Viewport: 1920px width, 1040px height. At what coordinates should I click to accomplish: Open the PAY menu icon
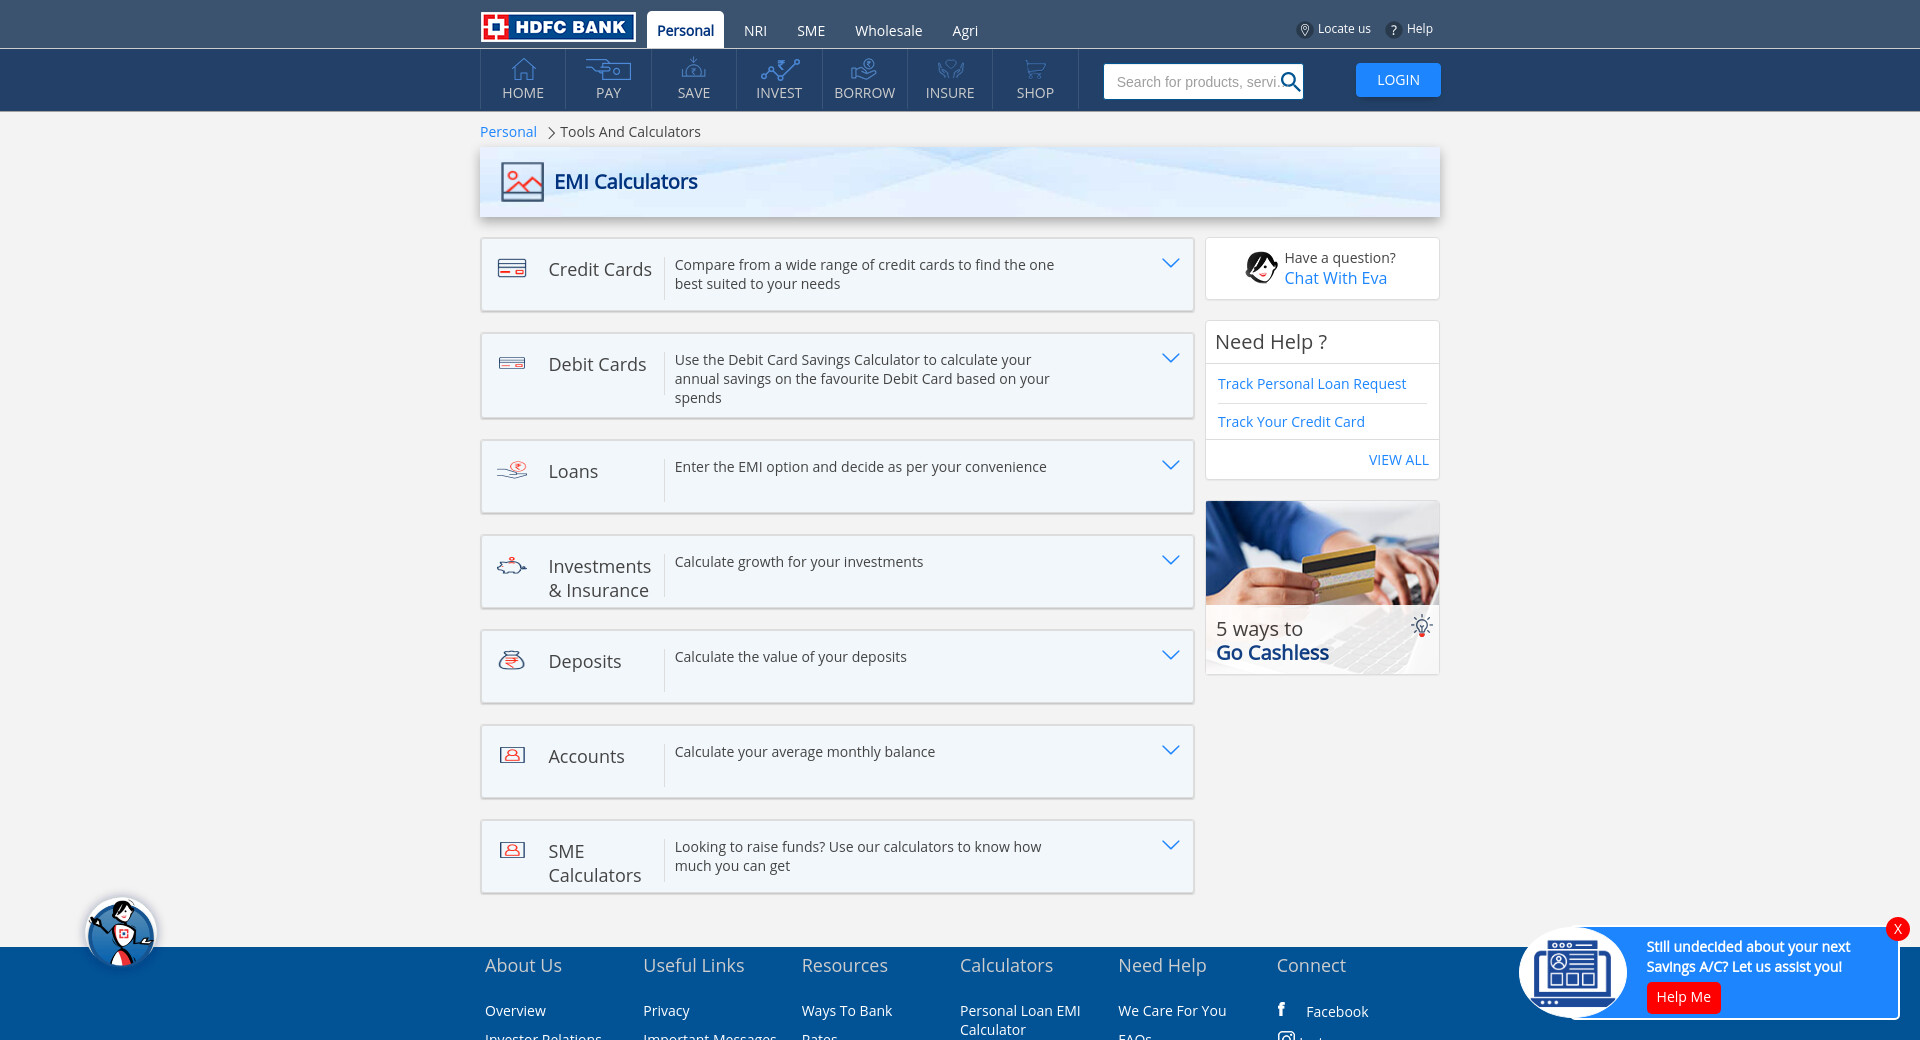click(x=608, y=69)
